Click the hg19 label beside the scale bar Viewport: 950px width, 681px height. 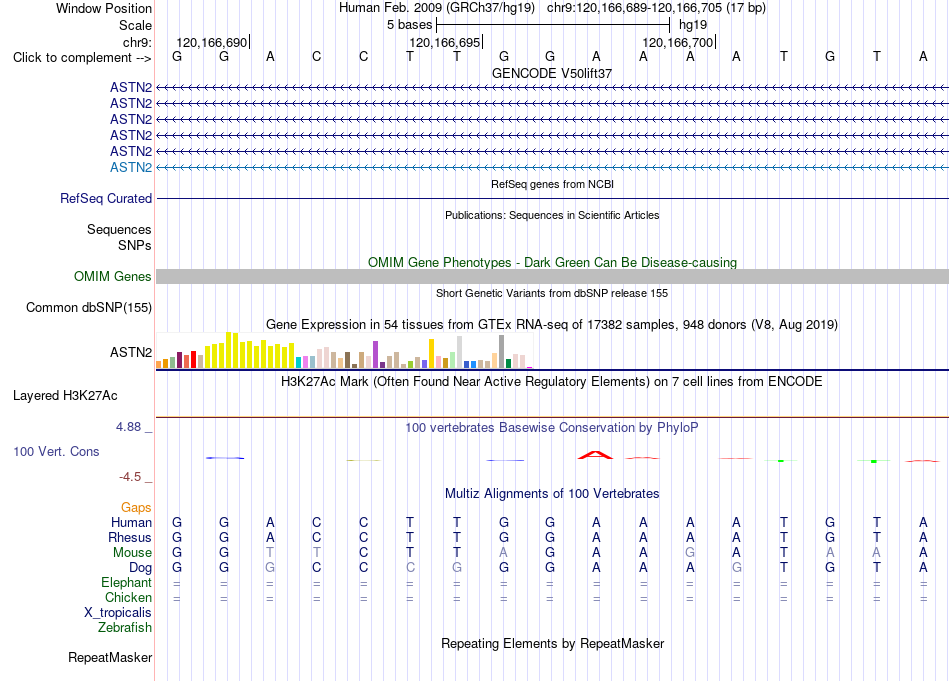pyautogui.click(x=693, y=25)
